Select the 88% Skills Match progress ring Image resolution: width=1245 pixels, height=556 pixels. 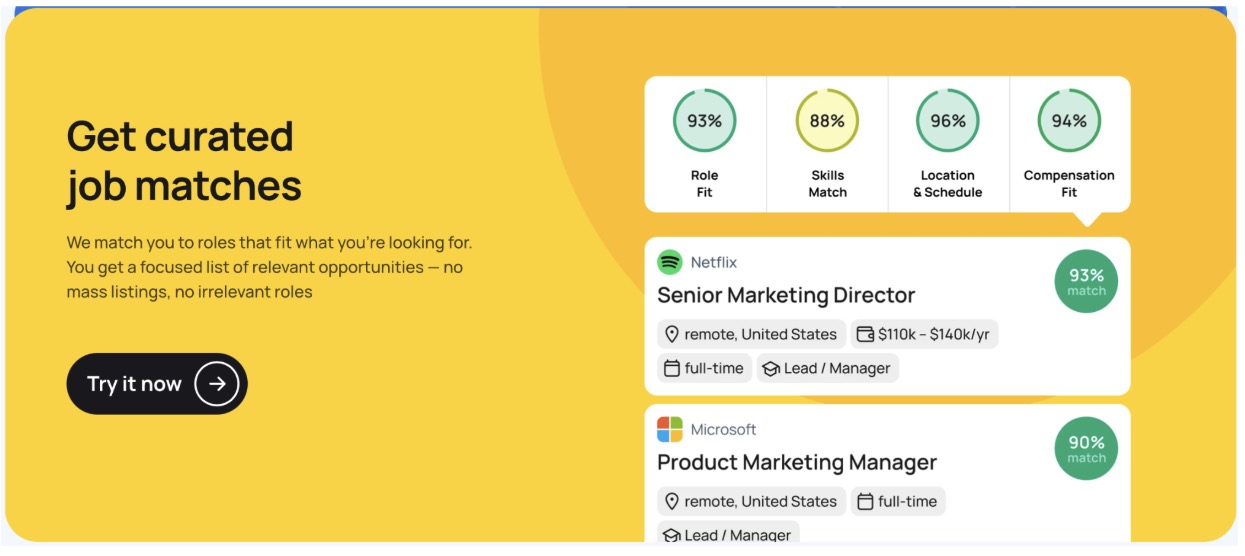[827, 121]
